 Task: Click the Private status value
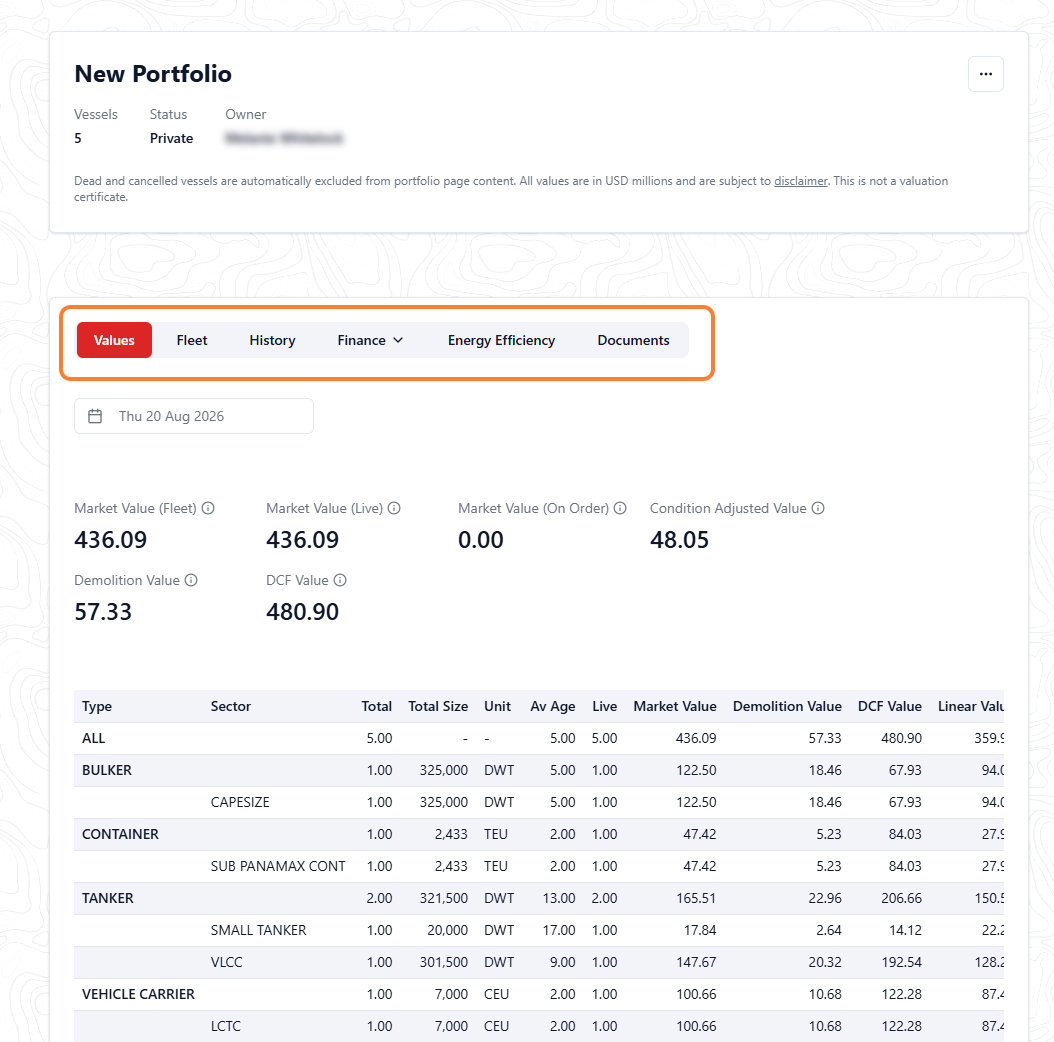tap(171, 138)
